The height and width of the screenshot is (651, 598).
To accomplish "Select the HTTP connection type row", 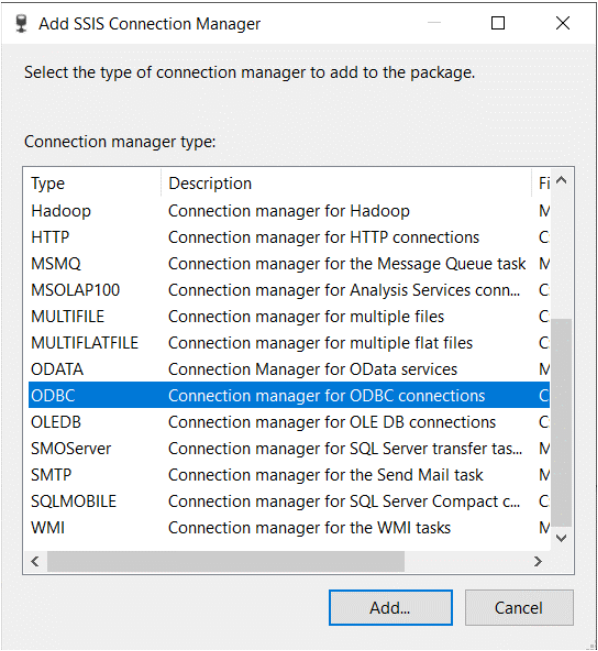I will click(289, 237).
